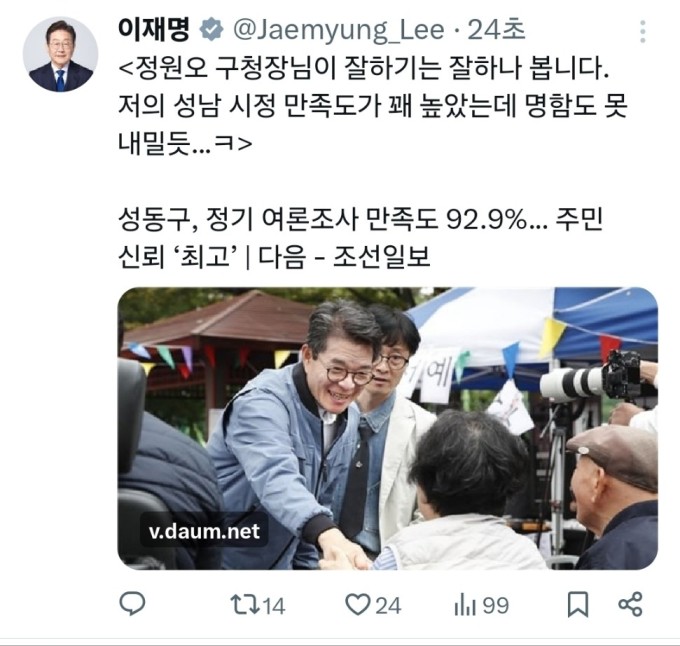Click the '다음 - 조선일보' source line
This screenshot has height=646, width=680.
coord(344,257)
